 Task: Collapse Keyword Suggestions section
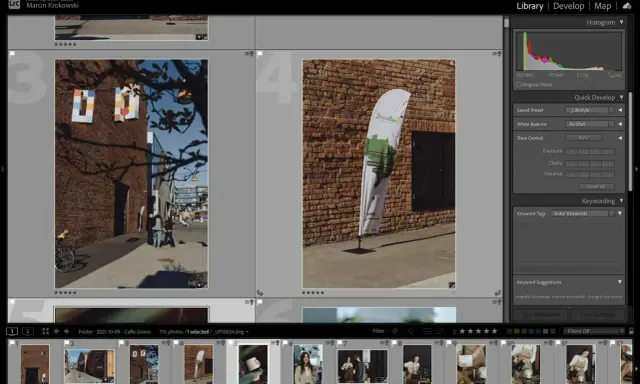tap(620, 282)
